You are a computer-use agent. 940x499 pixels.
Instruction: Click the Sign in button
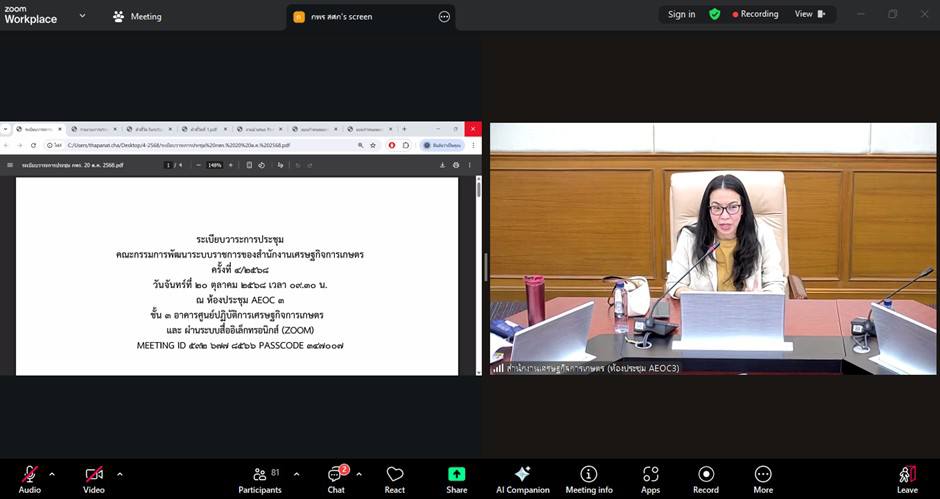[681, 14]
